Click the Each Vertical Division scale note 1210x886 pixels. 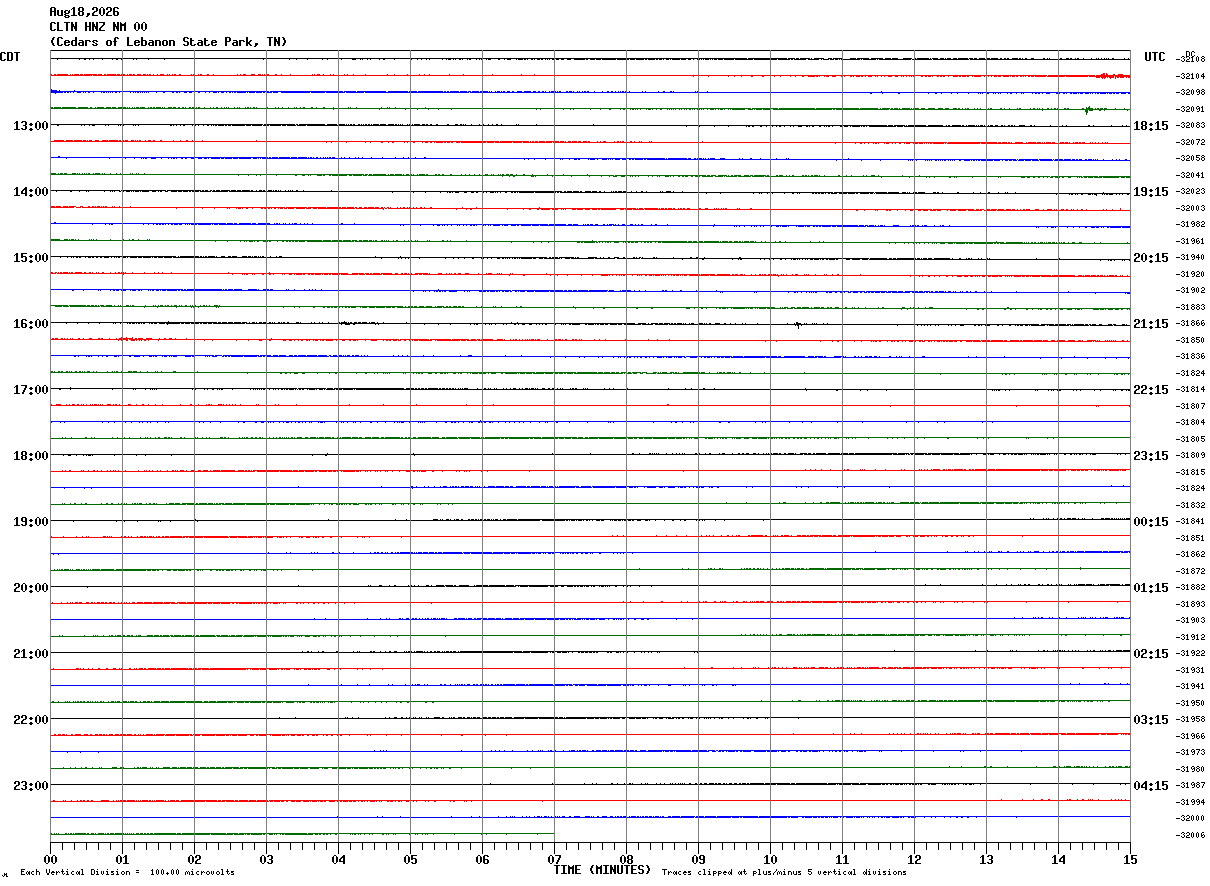click(x=127, y=873)
